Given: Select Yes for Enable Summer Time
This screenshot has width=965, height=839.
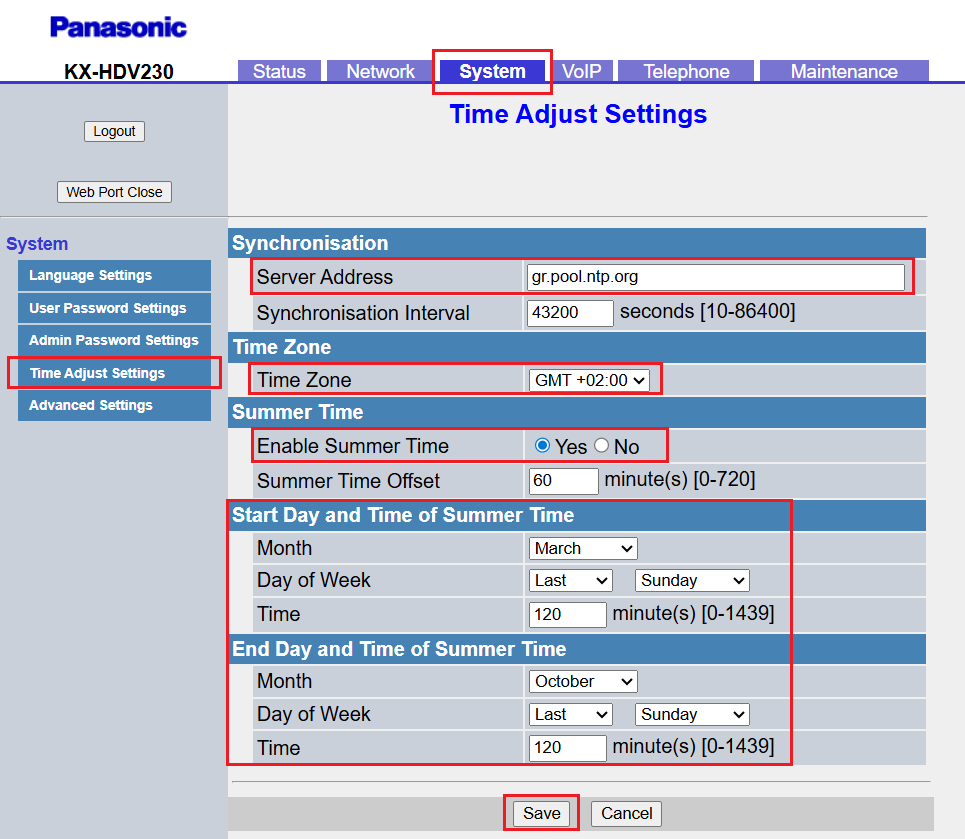Looking at the screenshot, I should tap(543, 446).
